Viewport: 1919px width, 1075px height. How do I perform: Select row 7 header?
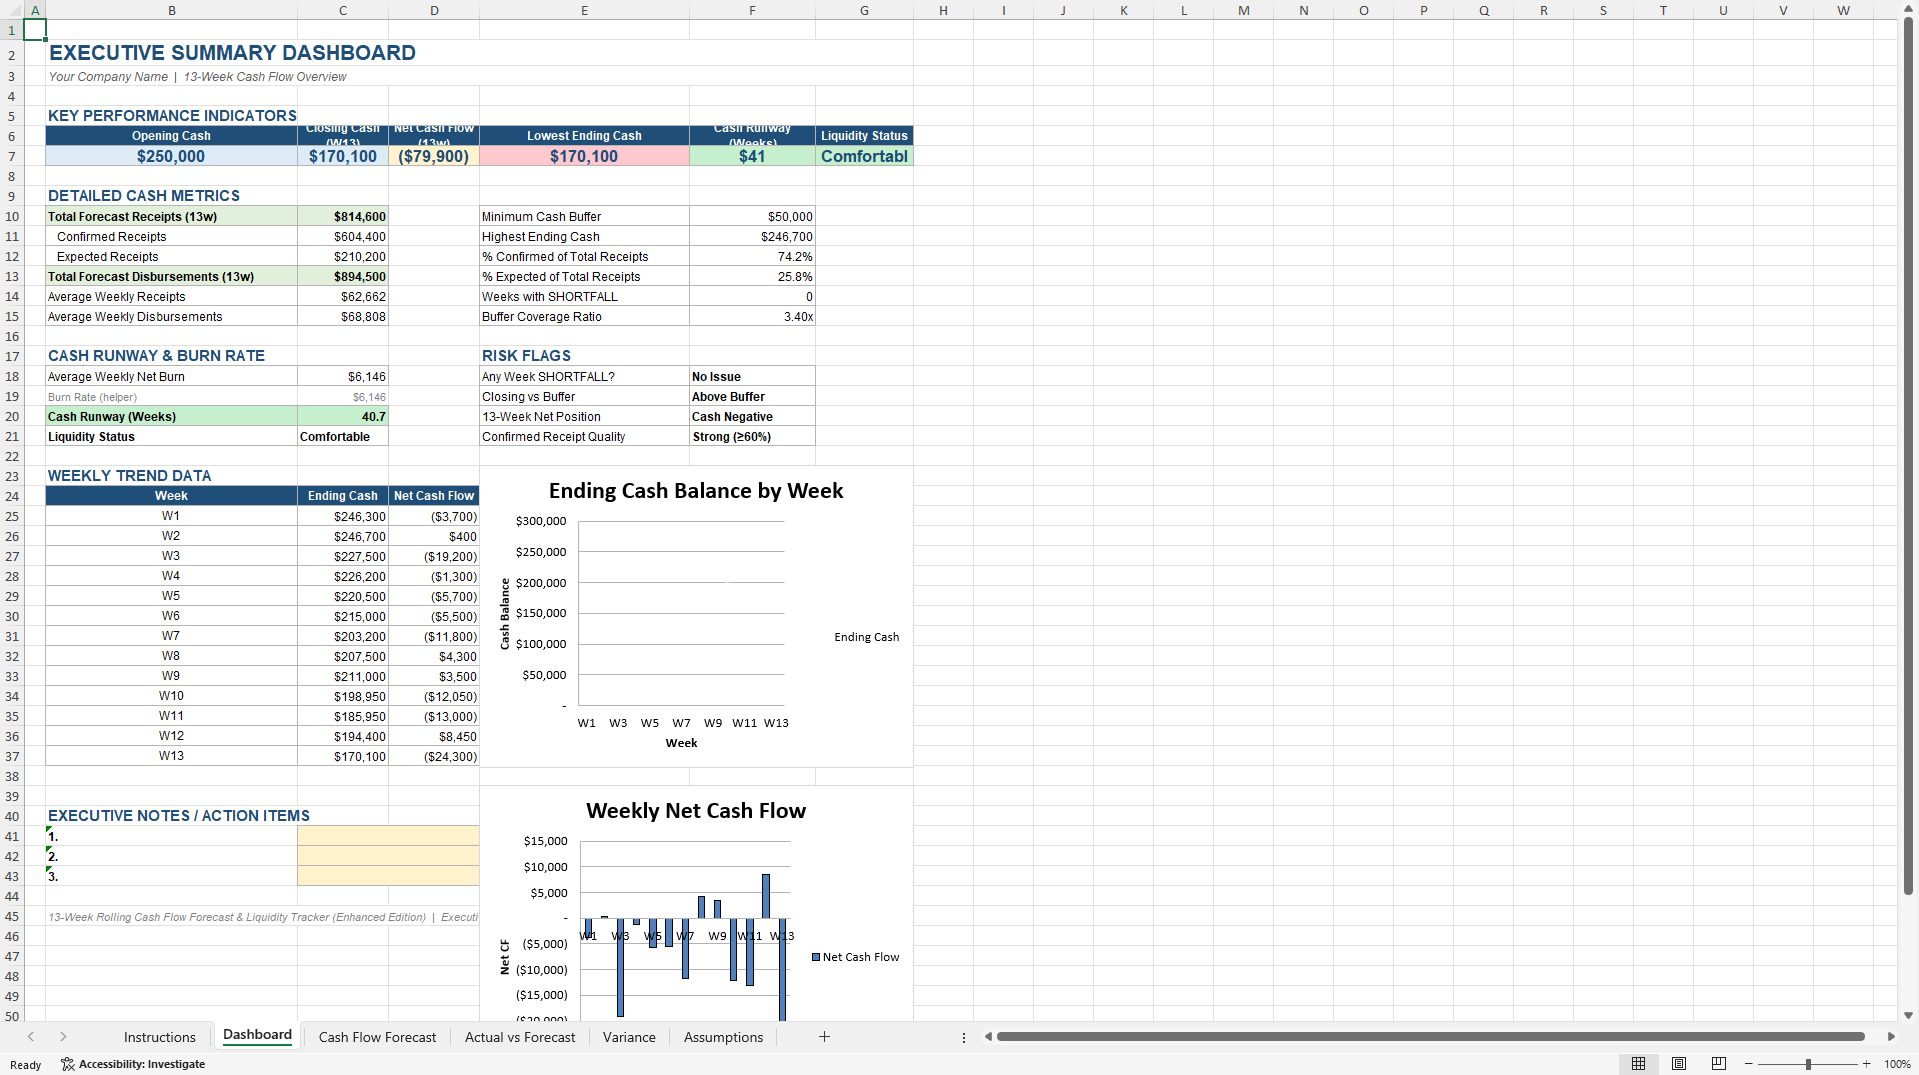(12, 156)
